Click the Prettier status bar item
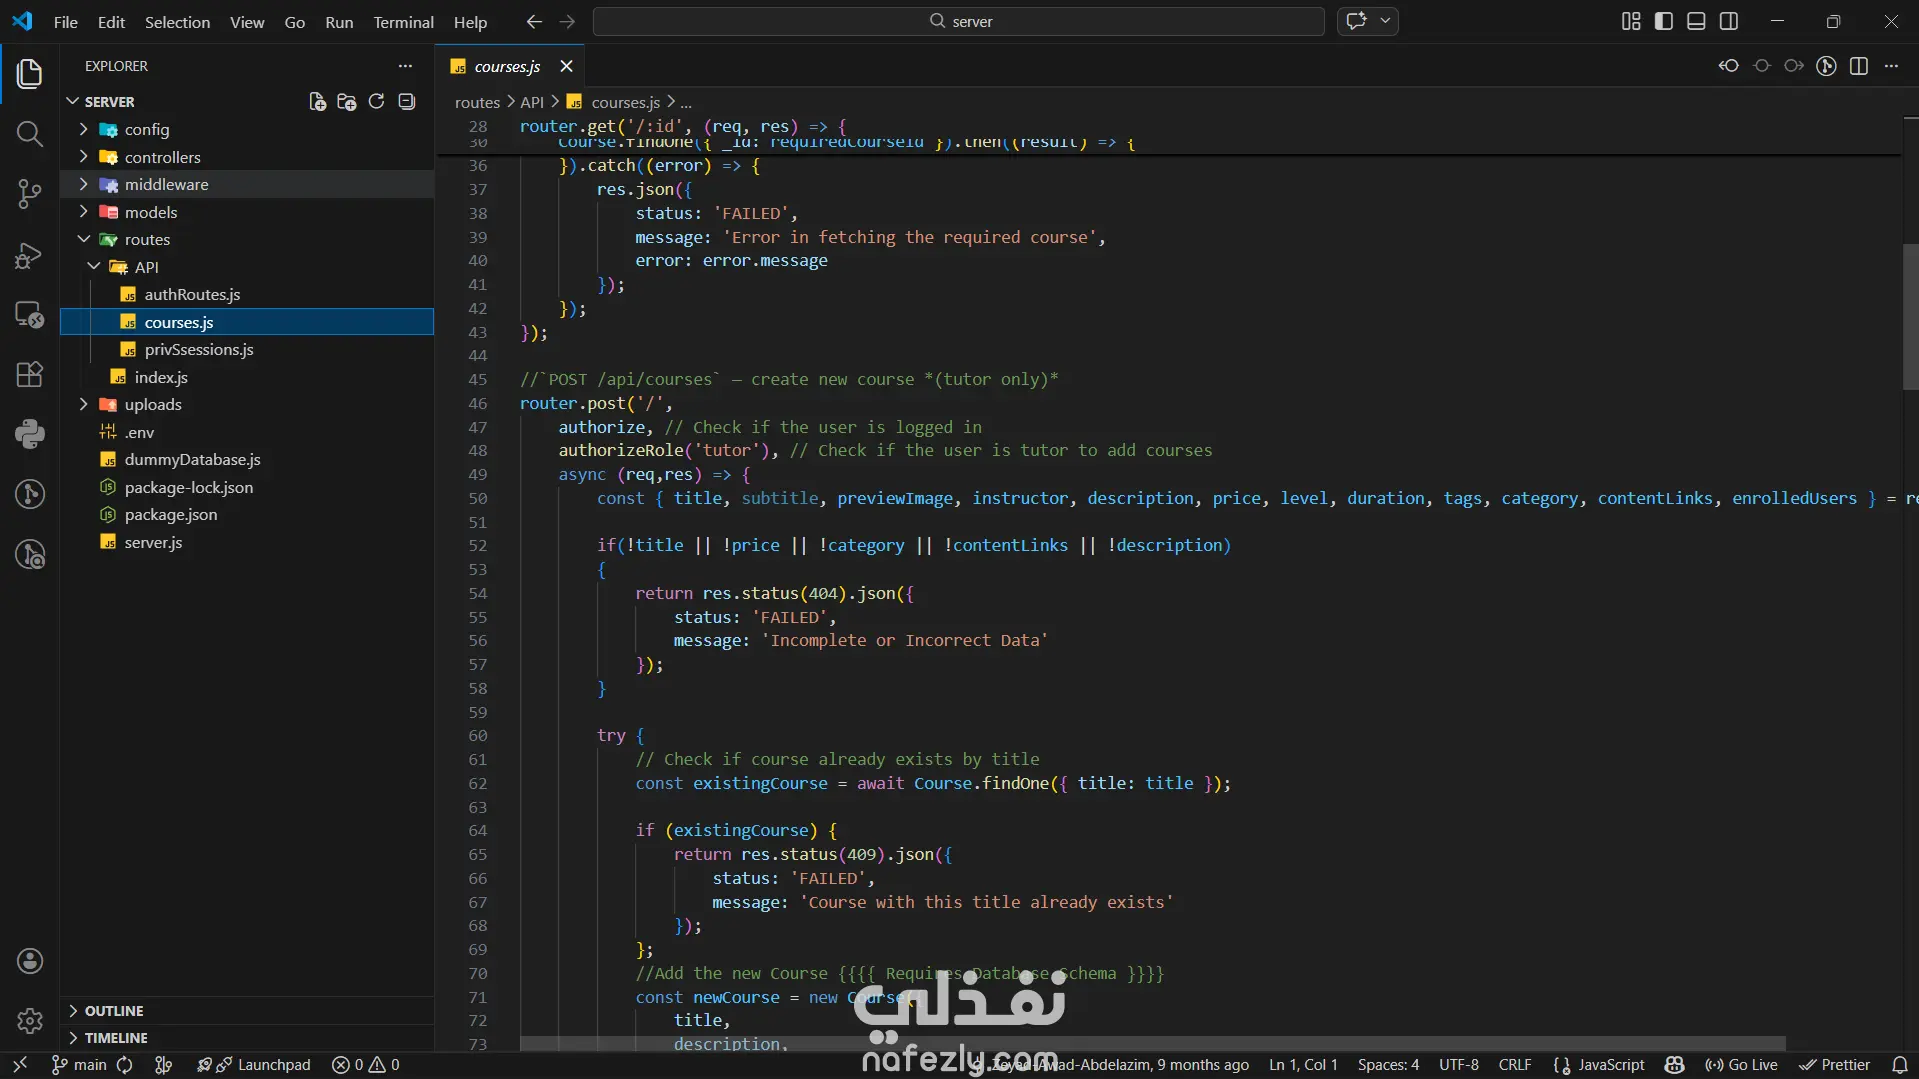This screenshot has height=1079, width=1919. (x=1835, y=1065)
